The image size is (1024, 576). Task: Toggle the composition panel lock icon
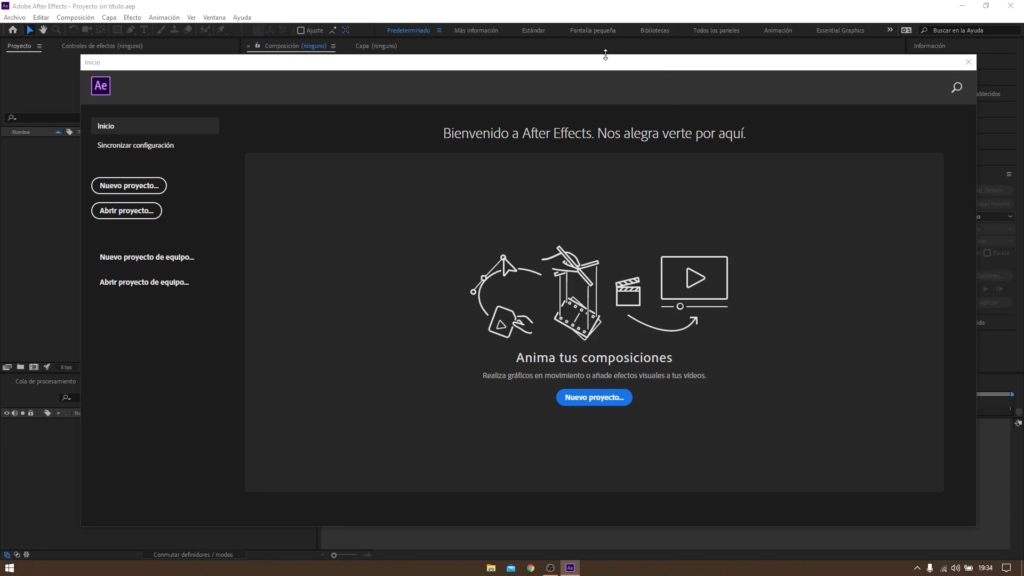click(x=257, y=46)
